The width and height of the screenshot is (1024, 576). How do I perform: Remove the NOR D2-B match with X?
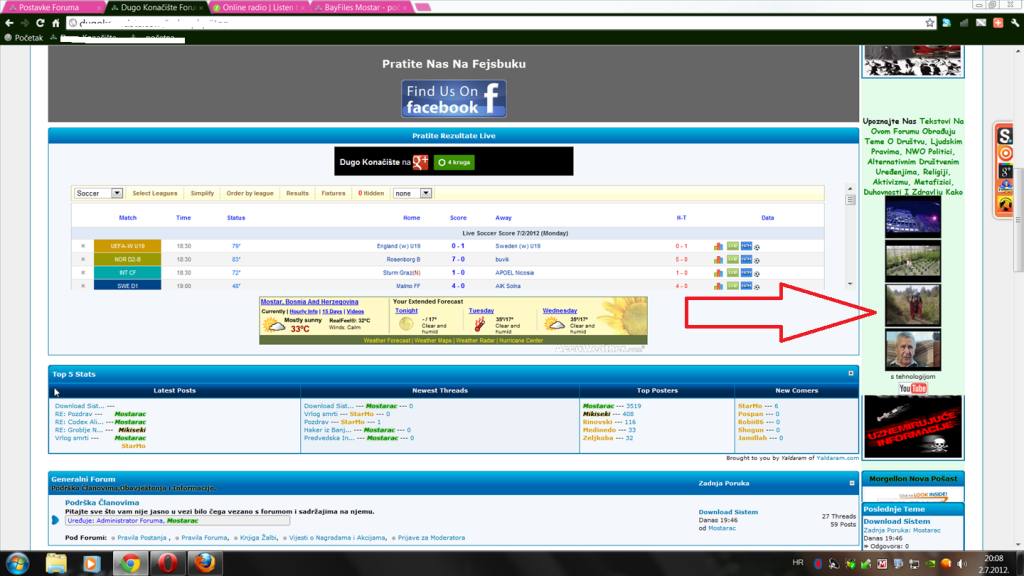point(83,259)
